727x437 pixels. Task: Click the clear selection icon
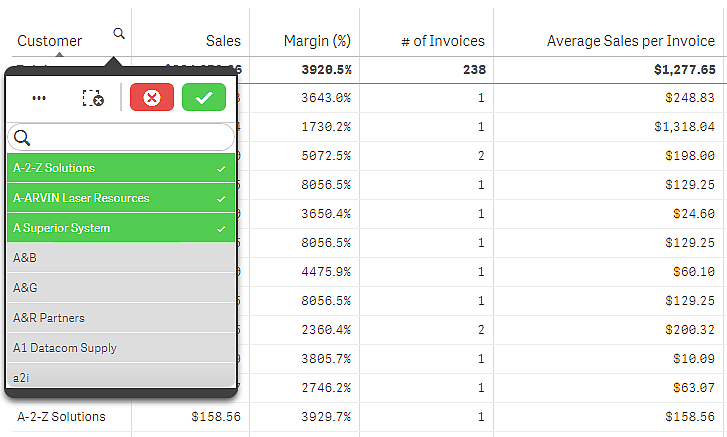coord(92,98)
